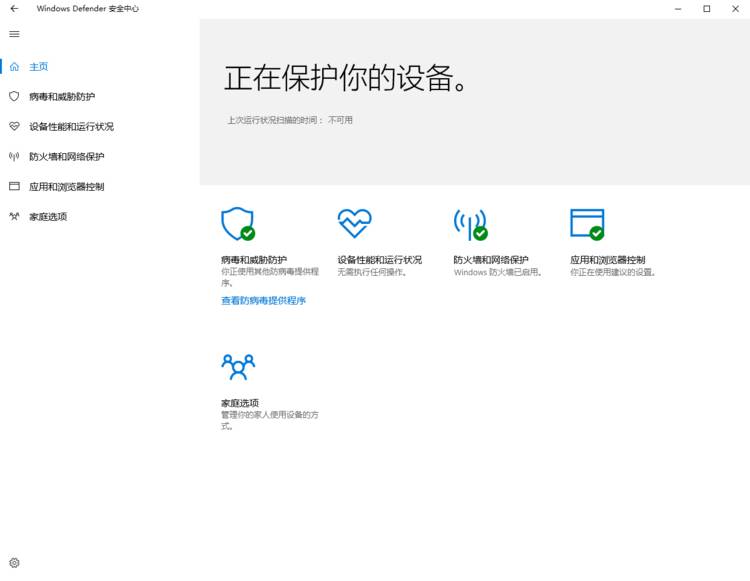Click the shield icon in sidebar
The image size is (750, 581).
pos(14,97)
